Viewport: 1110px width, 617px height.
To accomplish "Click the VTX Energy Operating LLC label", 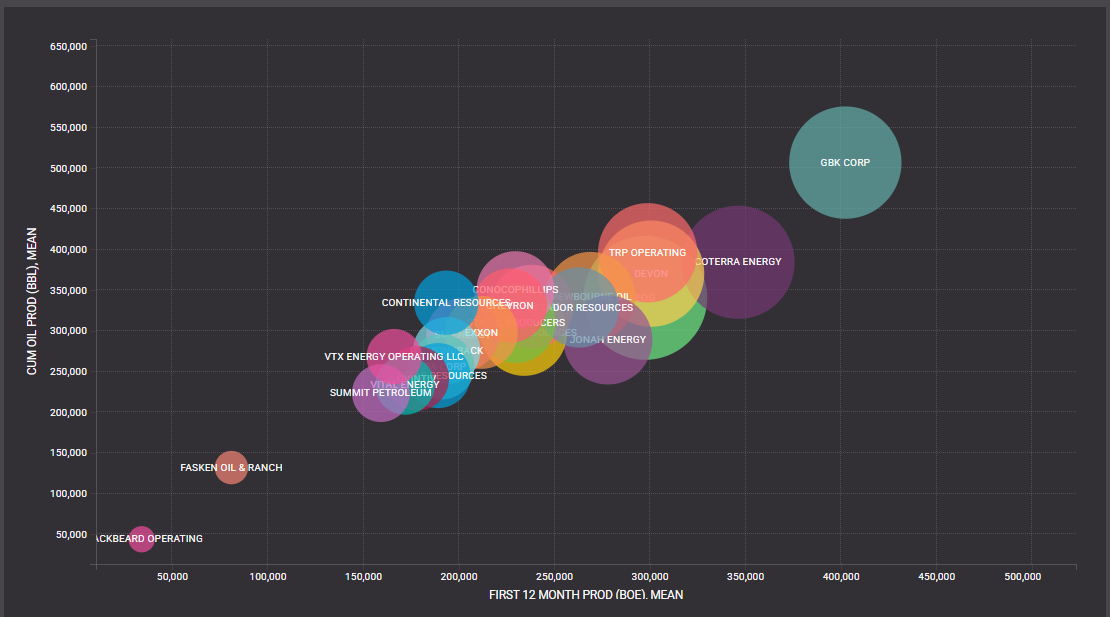I will 394,357.
